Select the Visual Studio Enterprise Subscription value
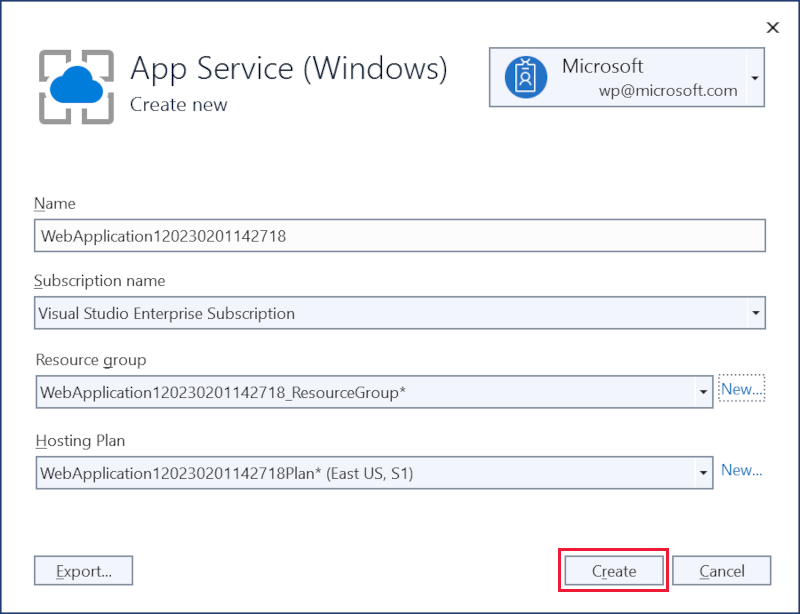Viewport: 800px width, 614px height. point(168,313)
